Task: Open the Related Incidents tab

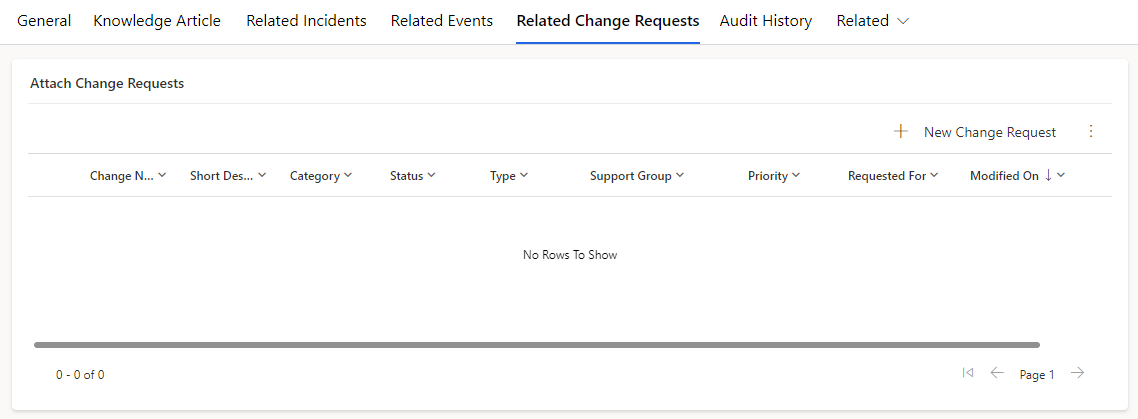Action: point(306,21)
